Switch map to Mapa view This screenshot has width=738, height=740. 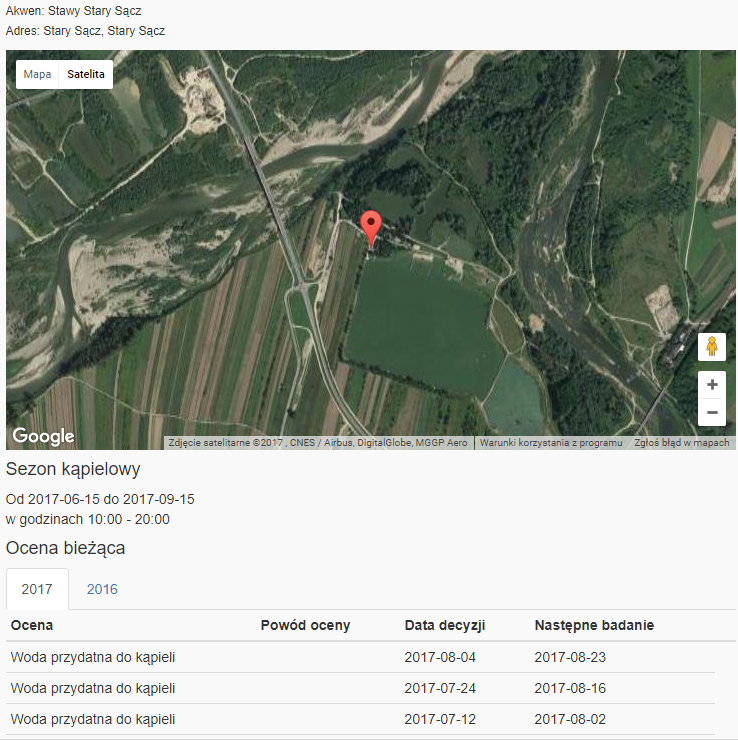click(37, 74)
